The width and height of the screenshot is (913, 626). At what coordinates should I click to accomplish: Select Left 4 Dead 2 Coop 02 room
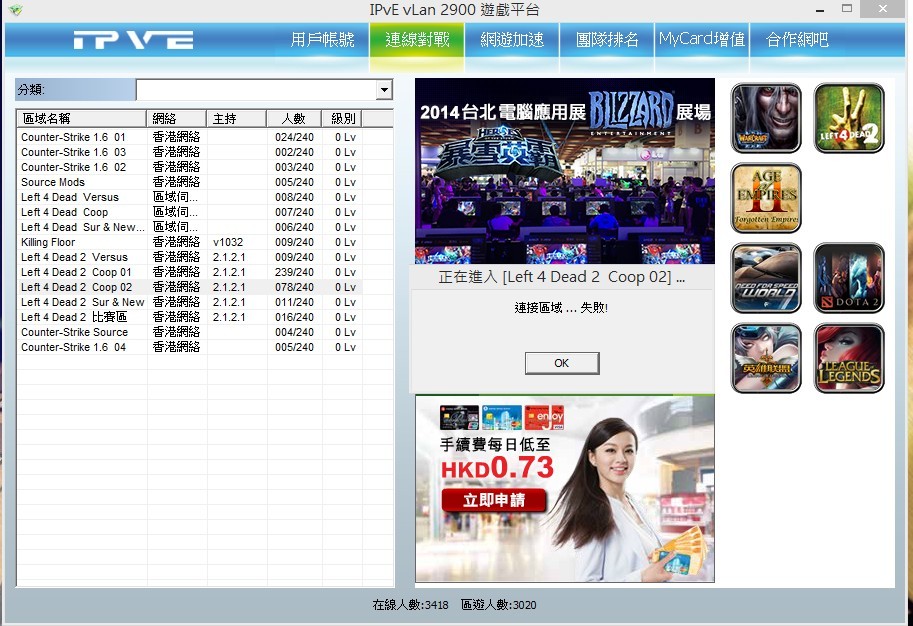189,287
